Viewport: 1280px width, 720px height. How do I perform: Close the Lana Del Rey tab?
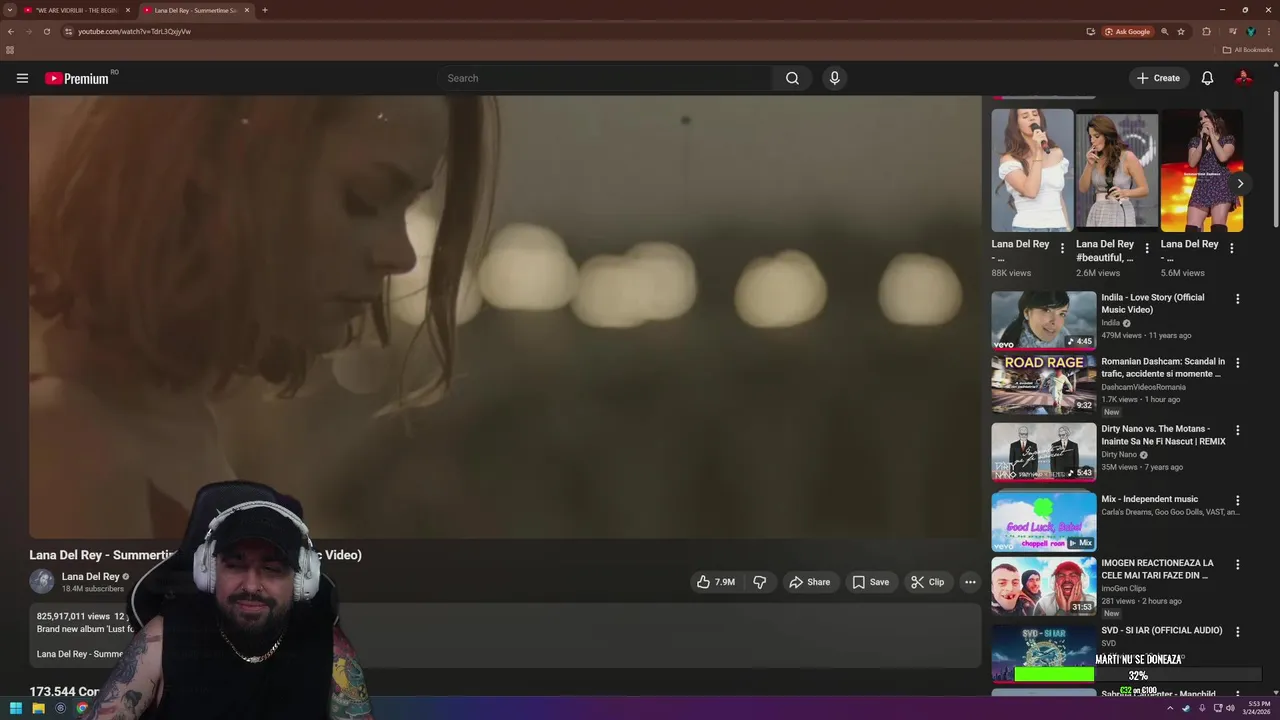[x=247, y=10]
